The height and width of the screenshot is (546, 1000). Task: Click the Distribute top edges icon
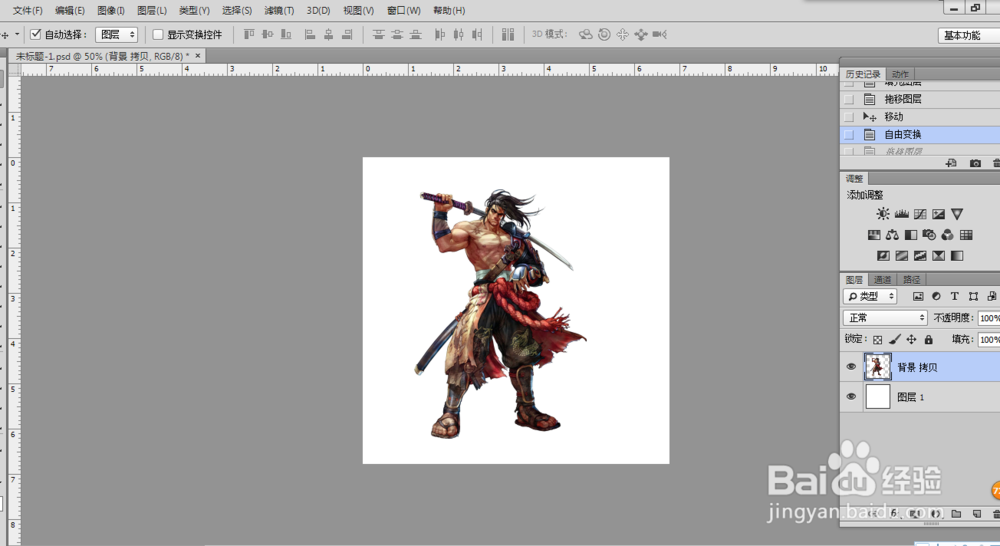coord(378,34)
